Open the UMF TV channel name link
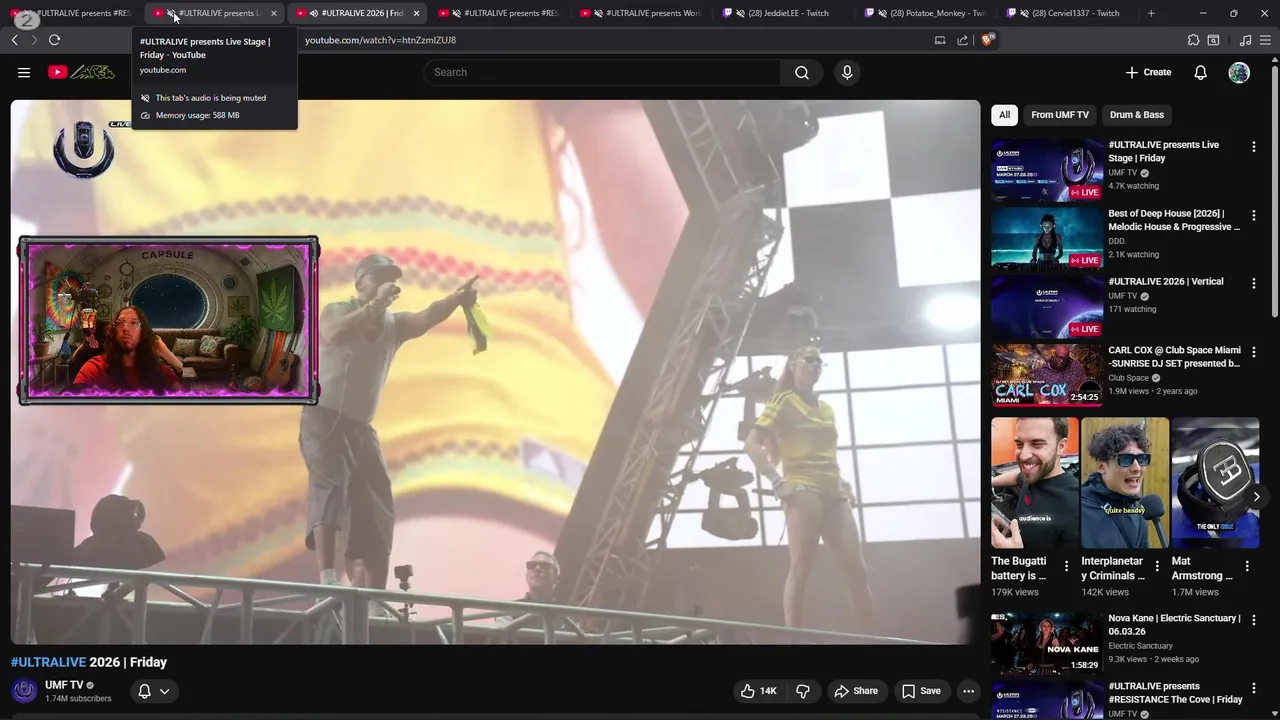This screenshot has width=1280, height=720. (64, 685)
